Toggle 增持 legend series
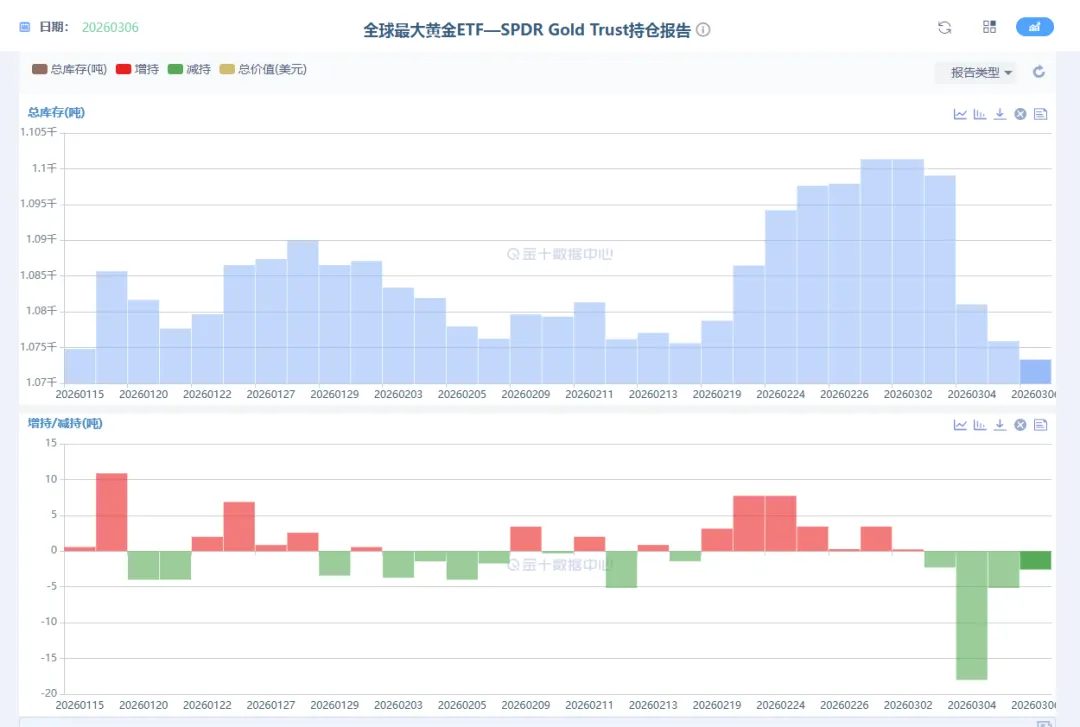Image resolution: width=1080 pixels, height=727 pixels. (x=138, y=69)
